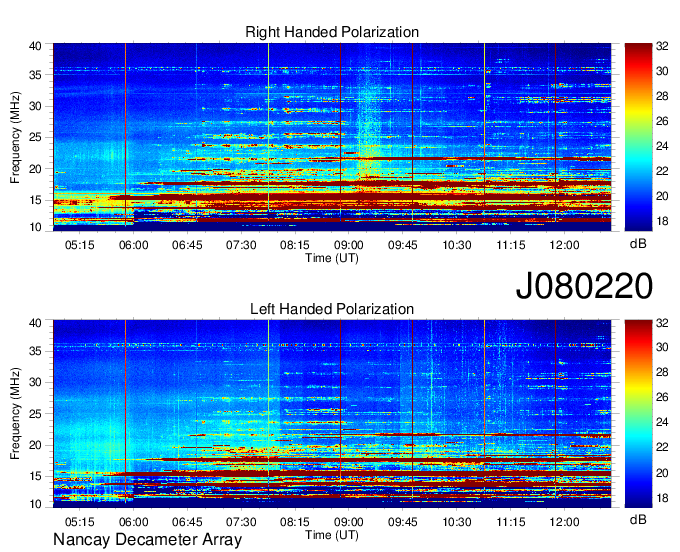Click the bottom colorbar's 'dB' unit label
This screenshot has height=552, width=680.
pos(638,520)
